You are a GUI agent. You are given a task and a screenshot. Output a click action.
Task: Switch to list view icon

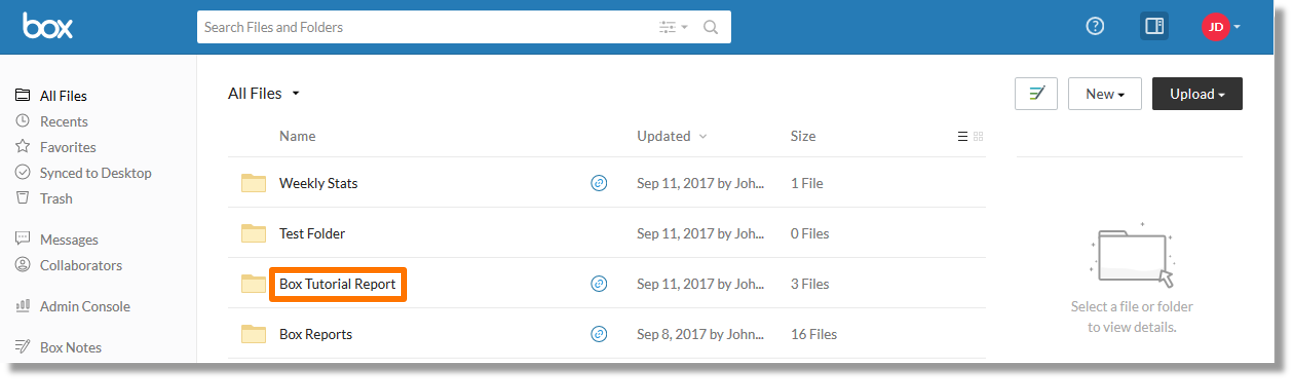(x=963, y=136)
